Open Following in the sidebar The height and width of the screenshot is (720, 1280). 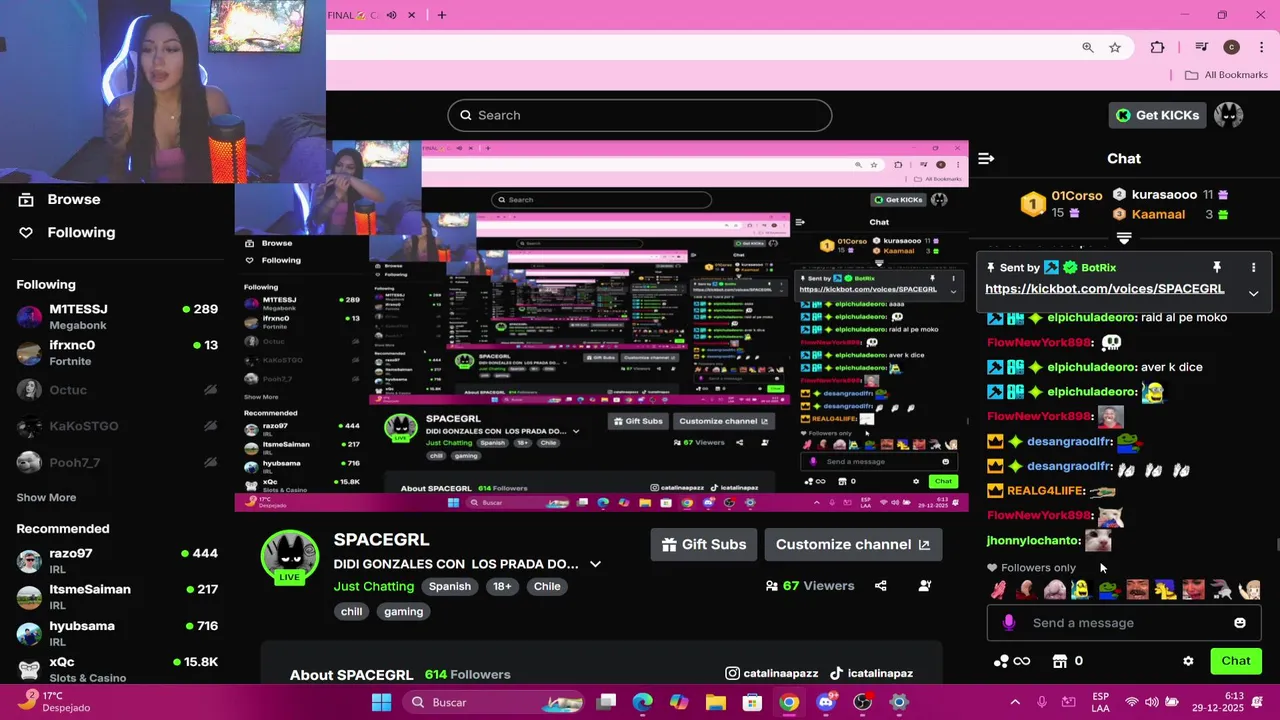[x=66, y=232]
